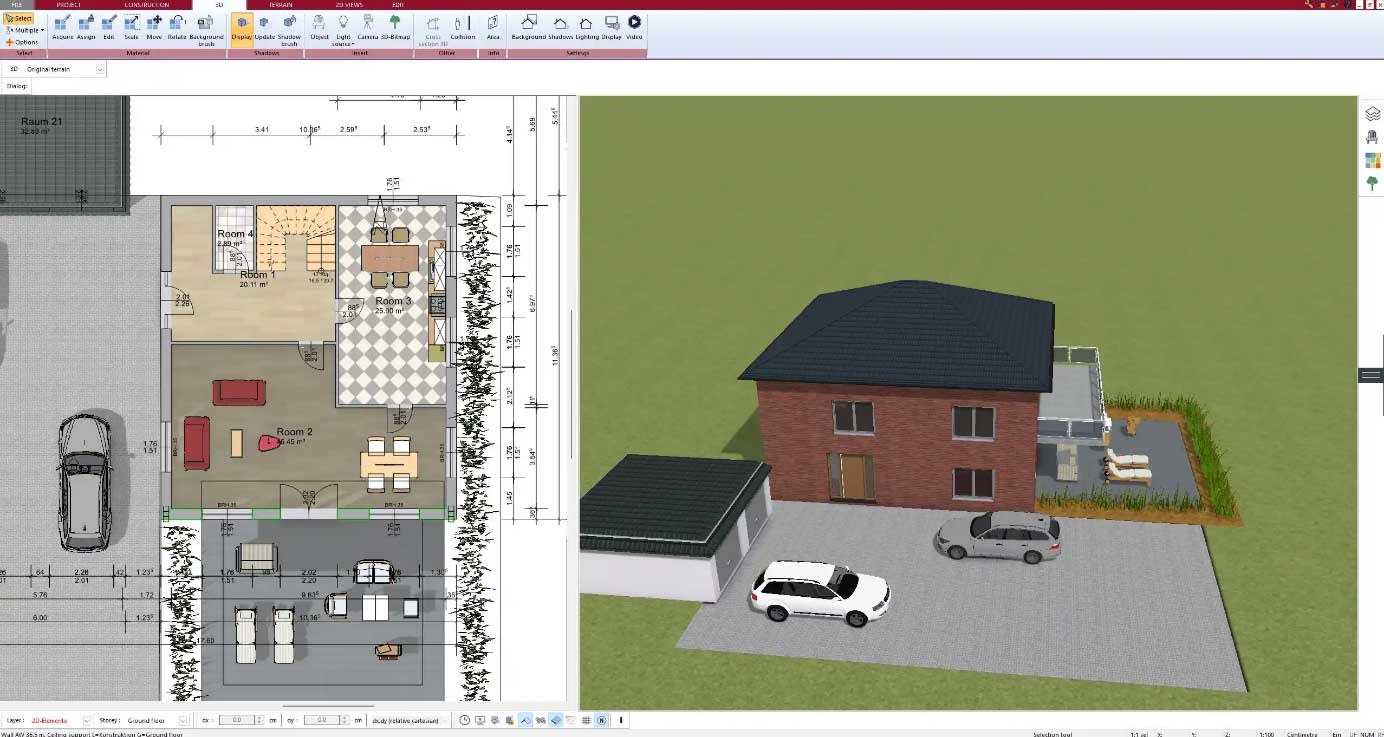The width and height of the screenshot is (1384, 737).
Task: Click the 3D-Bitmap tree icon
Action: 396,26
